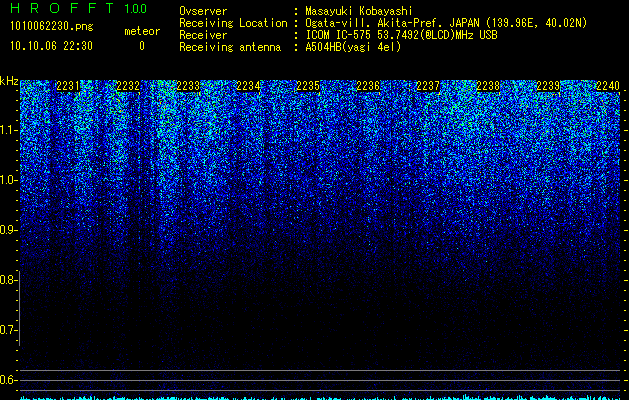This screenshot has width=629, height=400.
Task: Click the 1.0 kHz axis label
Action: tap(8, 180)
